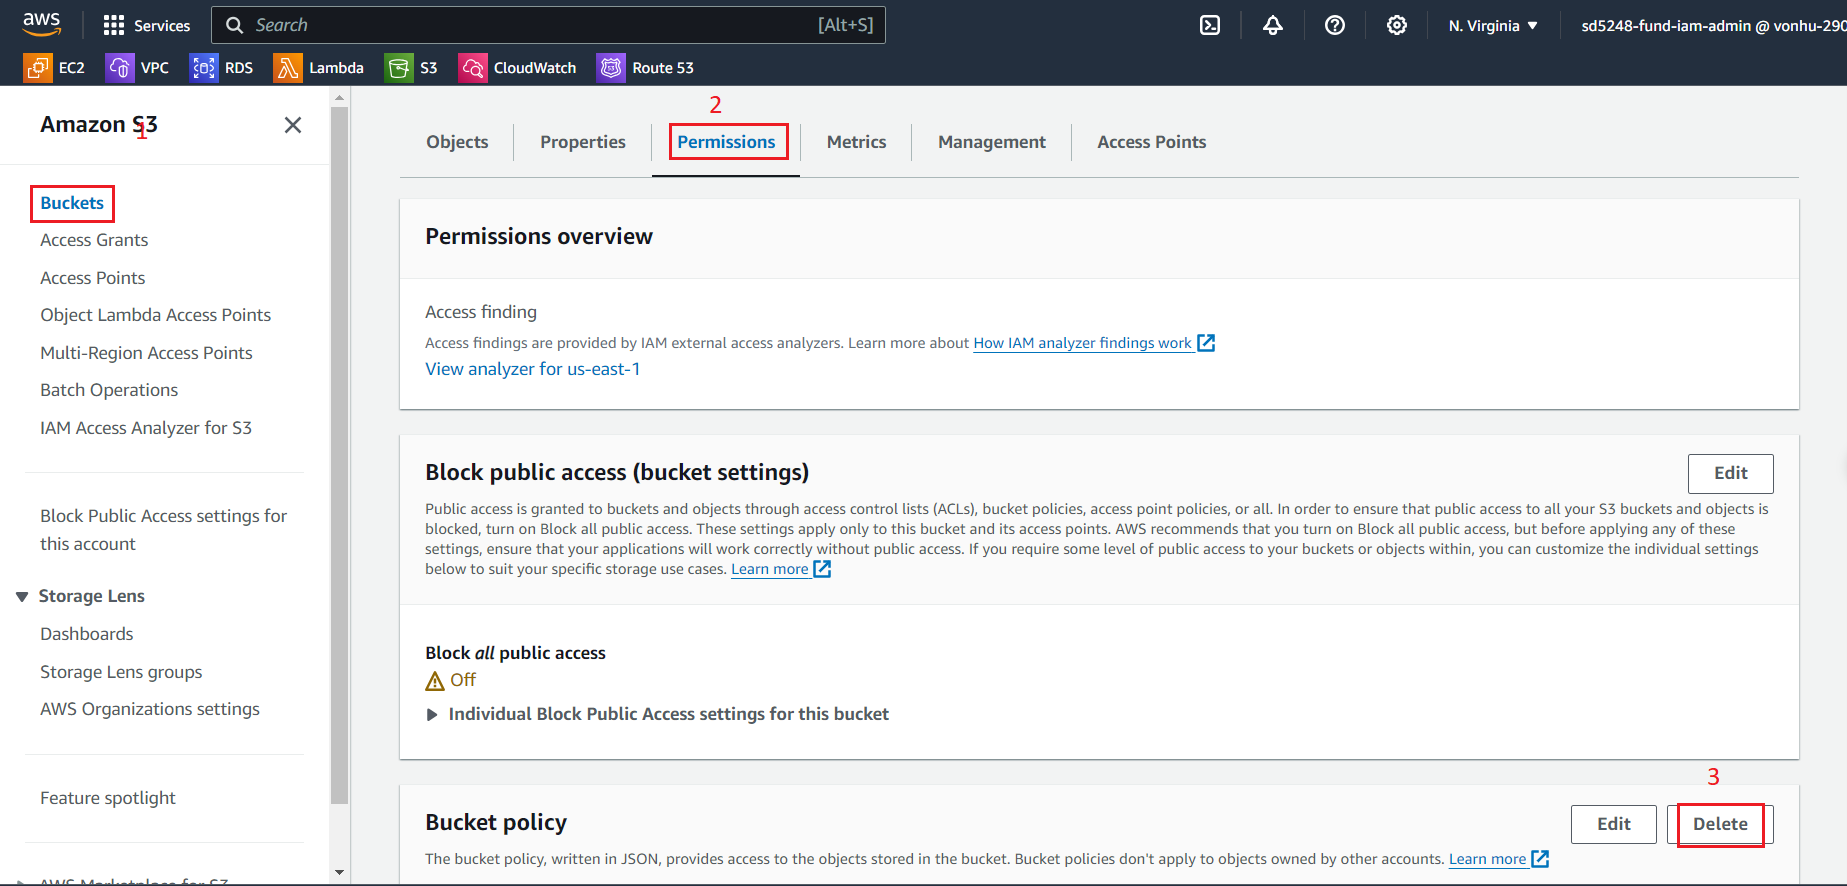Open Storage Lens groups
1847x886 pixels.
pos(121,672)
